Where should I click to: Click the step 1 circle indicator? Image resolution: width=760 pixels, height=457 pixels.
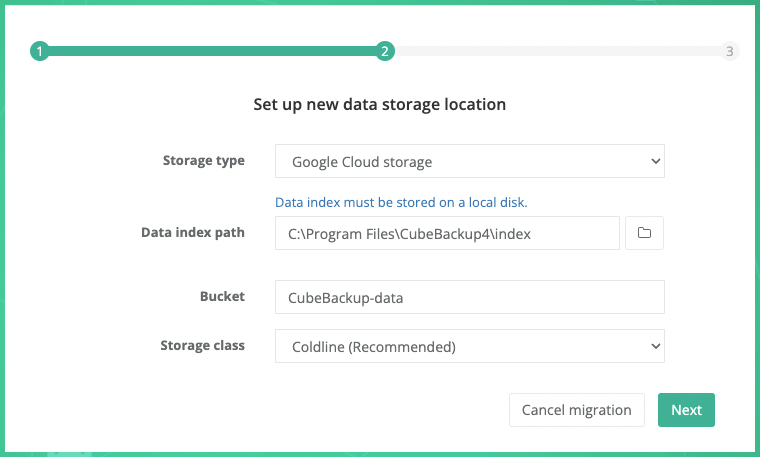click(39, 52)
